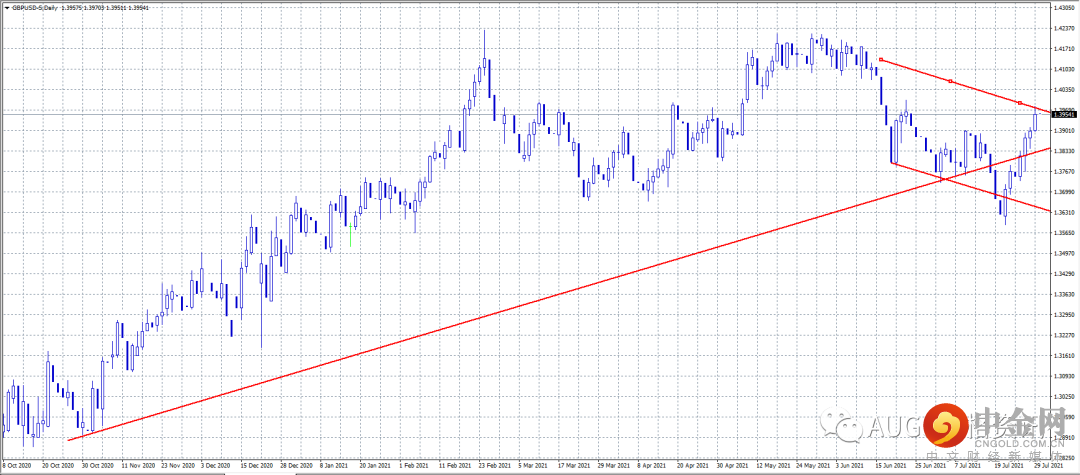Click the 15 Jun 2021 date label

tap(889, 465)
